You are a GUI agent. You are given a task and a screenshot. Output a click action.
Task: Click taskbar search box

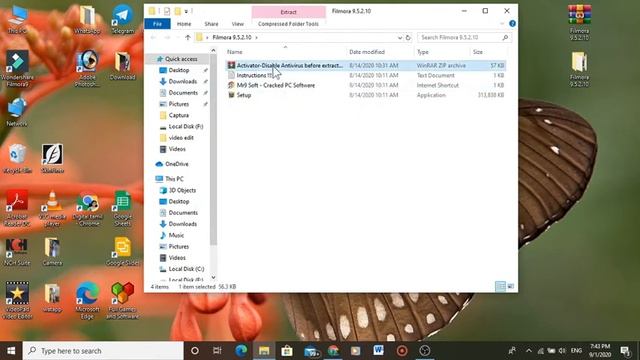103,351
